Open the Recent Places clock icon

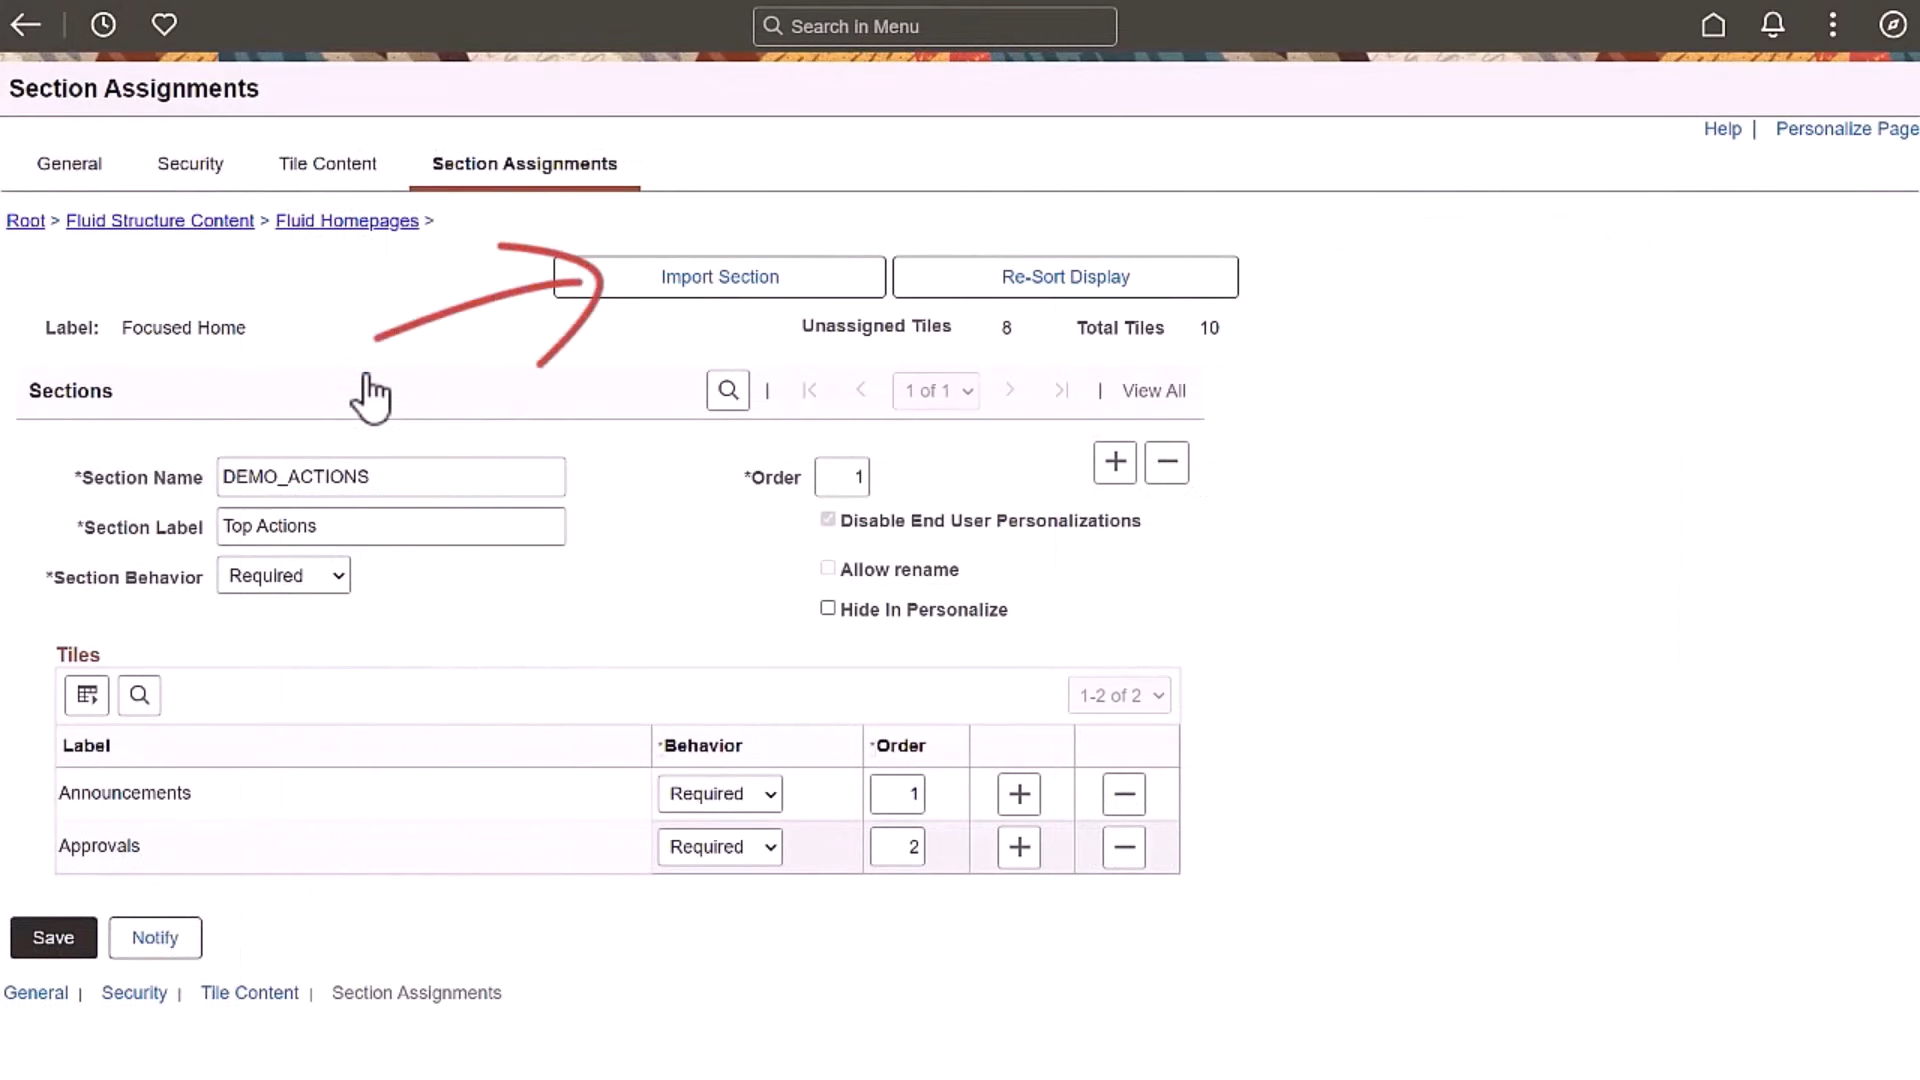pyautogui.click(x=103, y=24)
